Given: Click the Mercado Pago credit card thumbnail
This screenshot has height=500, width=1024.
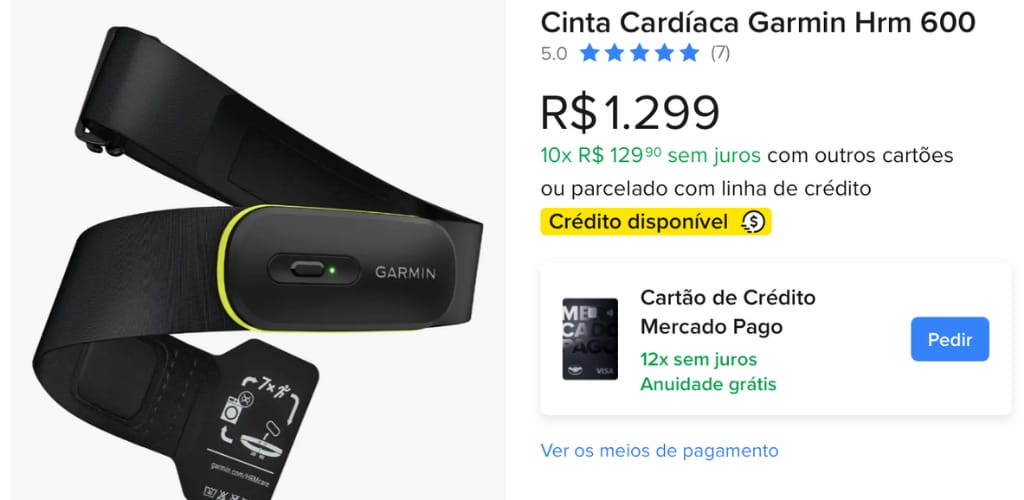Looking at the screenshot, I should coord(590,339).
